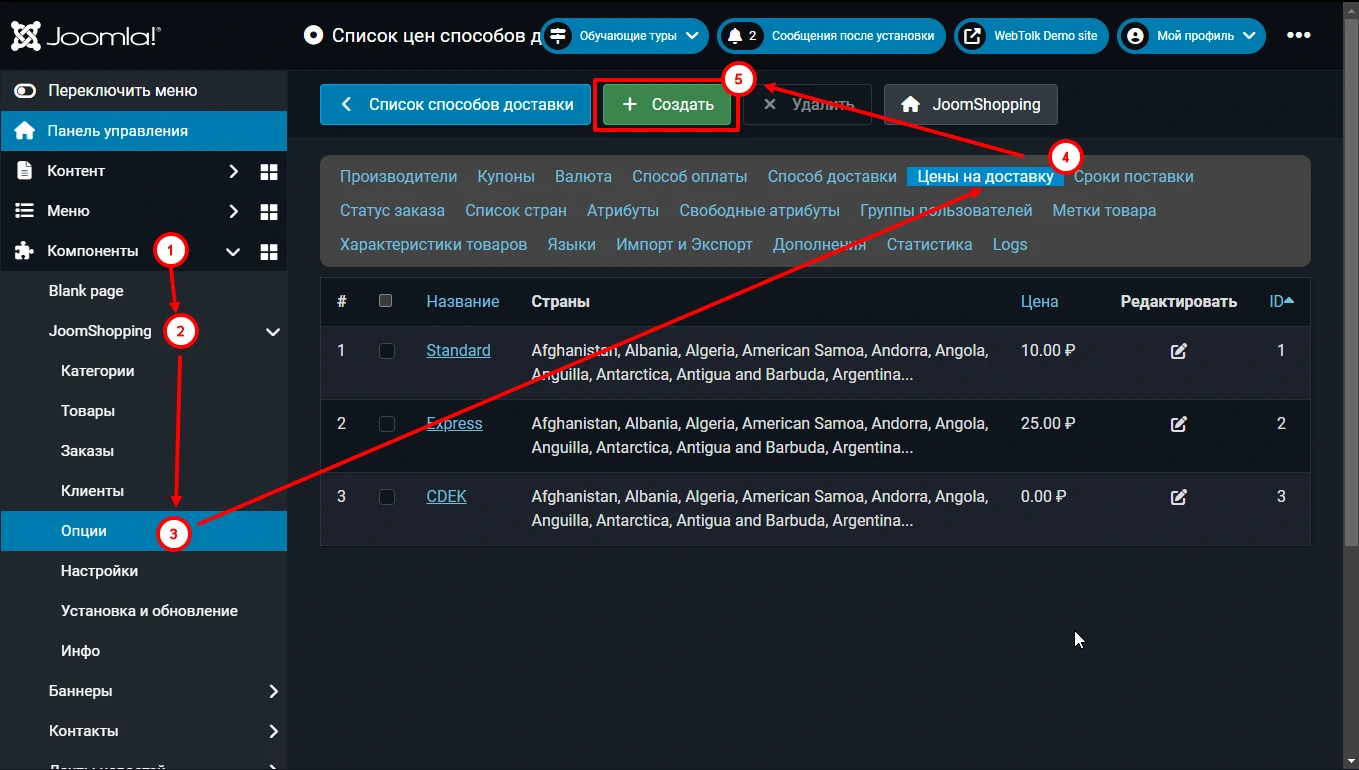Click edit icon for Express row
1359x770 pixels.
click(x=1179, y=424)
